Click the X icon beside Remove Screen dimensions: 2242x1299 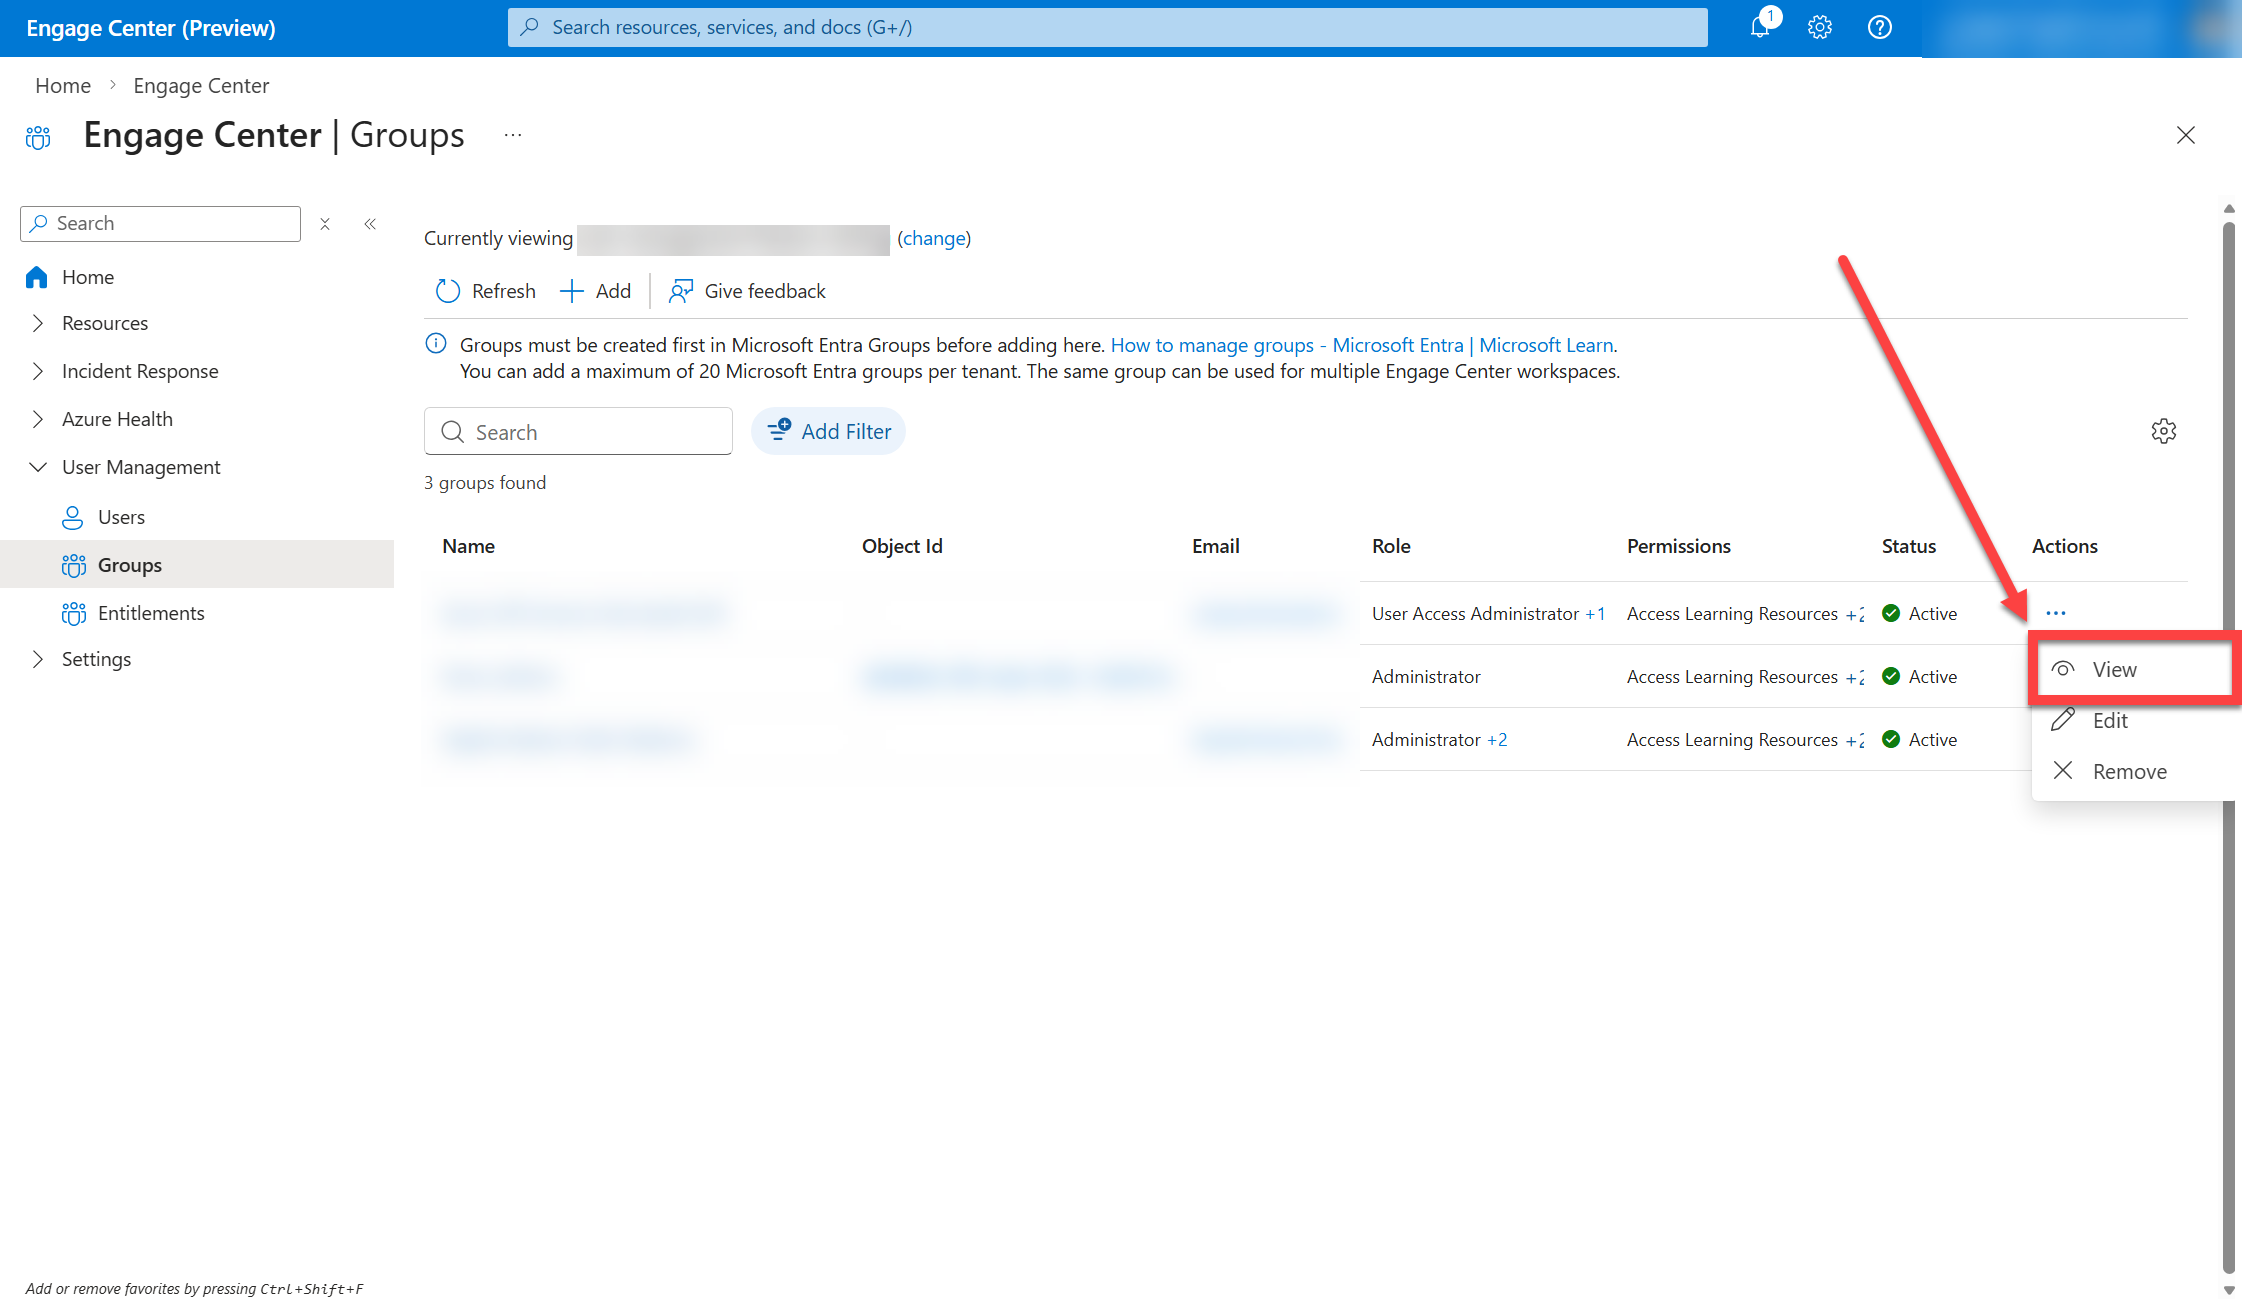coord(2063,771)
